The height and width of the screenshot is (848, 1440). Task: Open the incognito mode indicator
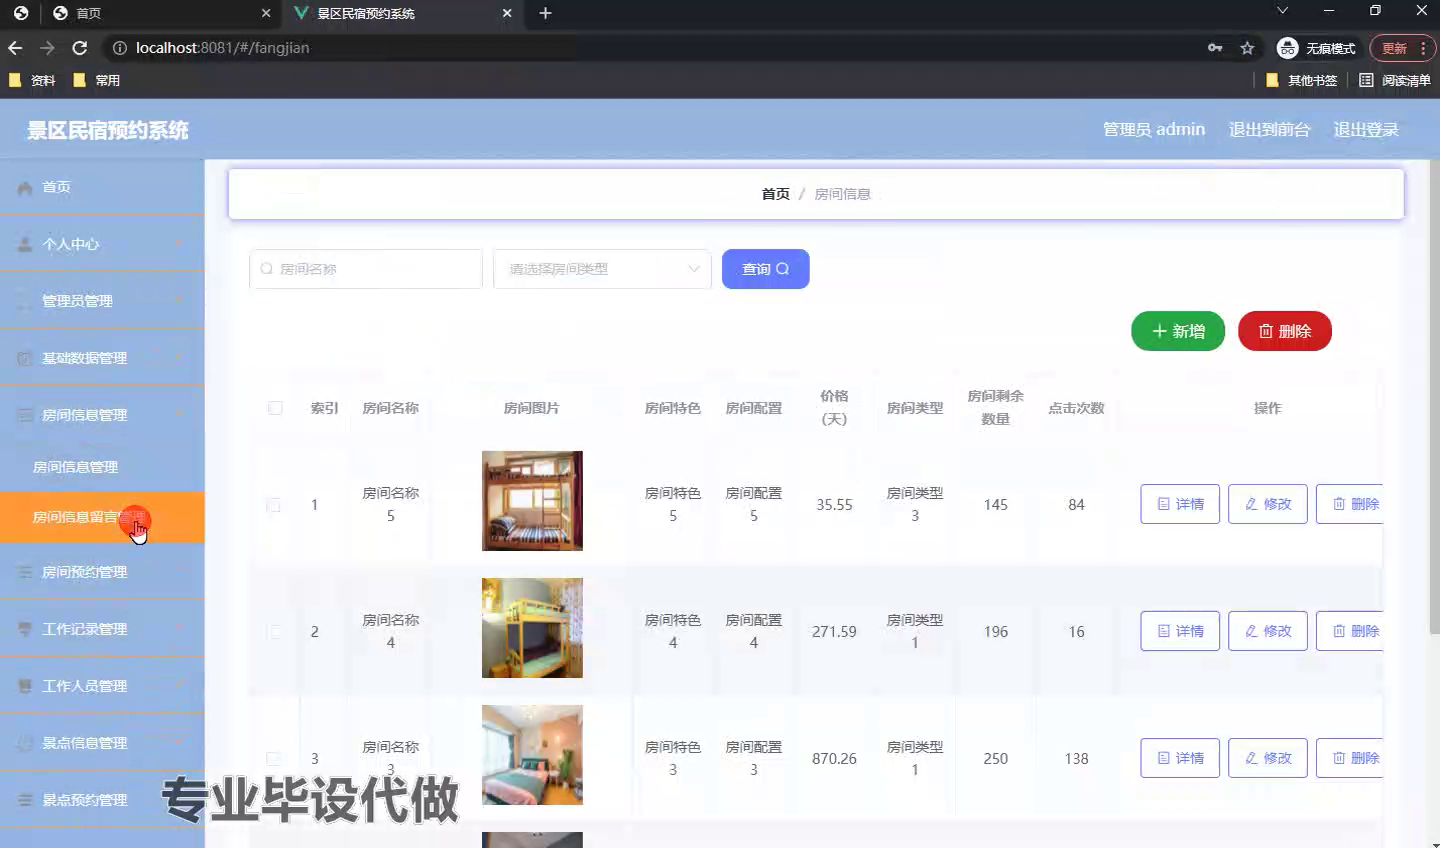click(1316, 48)
